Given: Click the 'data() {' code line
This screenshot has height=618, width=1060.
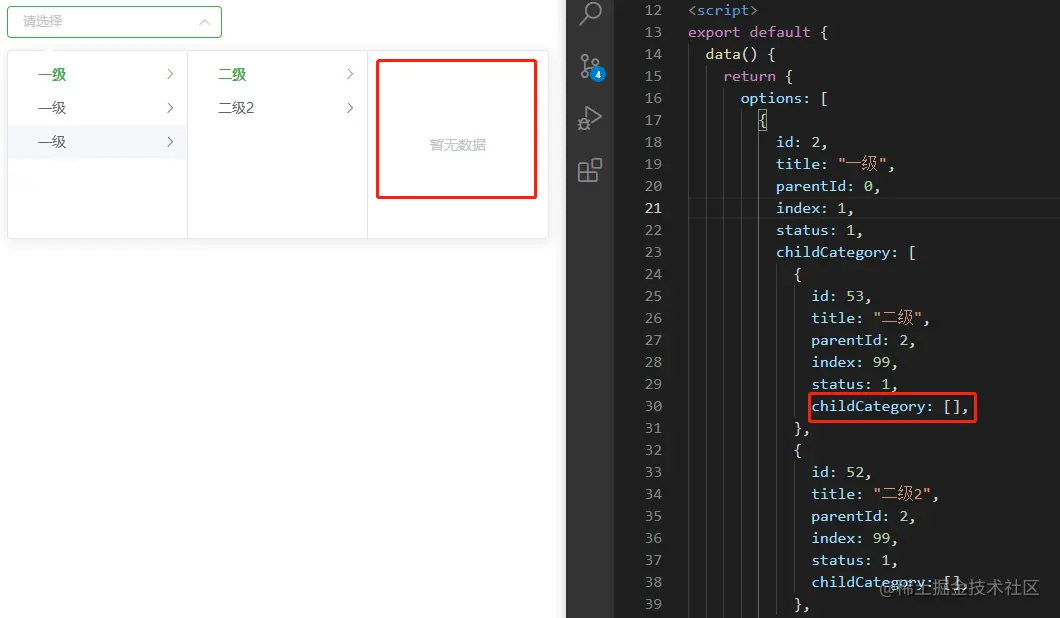Looking at the screenshot, I should coord(740,54).
